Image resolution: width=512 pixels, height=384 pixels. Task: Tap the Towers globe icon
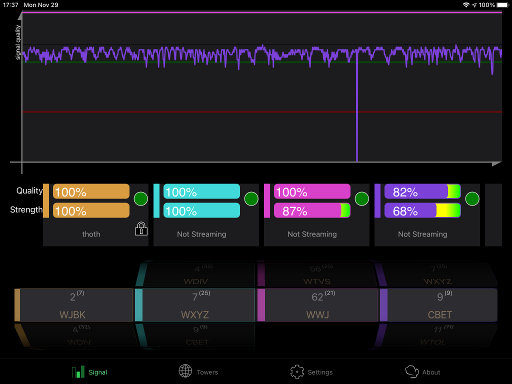click(185, 371)
